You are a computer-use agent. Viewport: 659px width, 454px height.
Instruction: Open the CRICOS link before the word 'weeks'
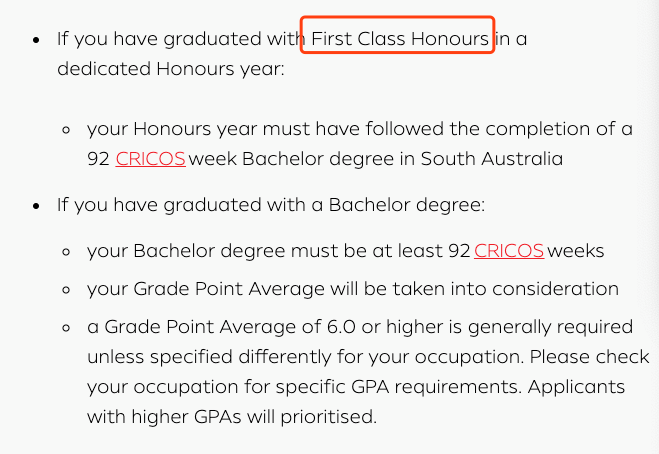pyautogui.click(x=509, y=251)
